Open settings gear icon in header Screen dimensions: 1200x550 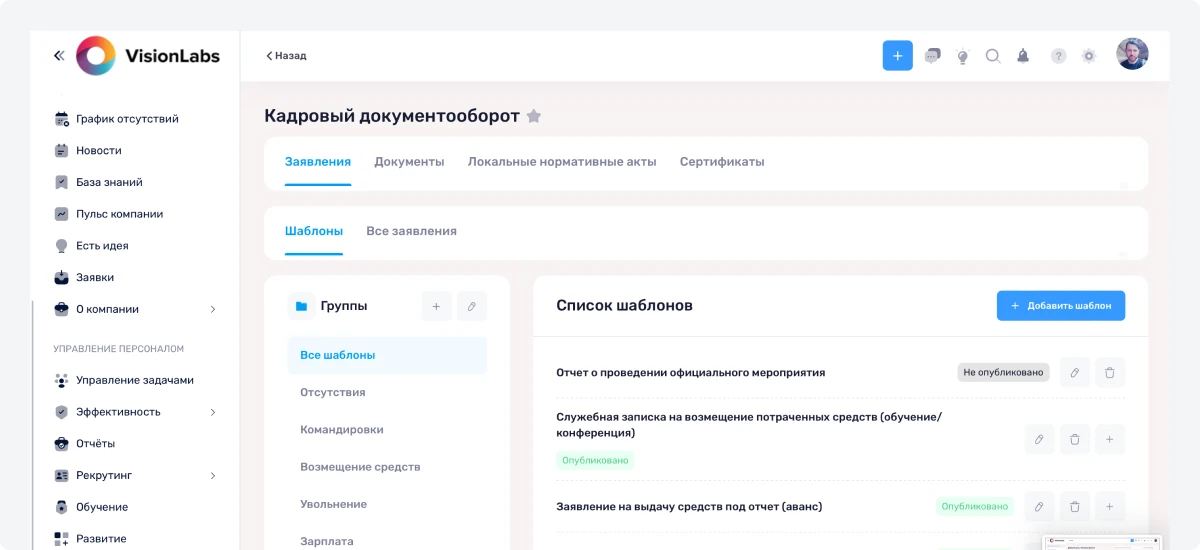tap(1089, 56)
